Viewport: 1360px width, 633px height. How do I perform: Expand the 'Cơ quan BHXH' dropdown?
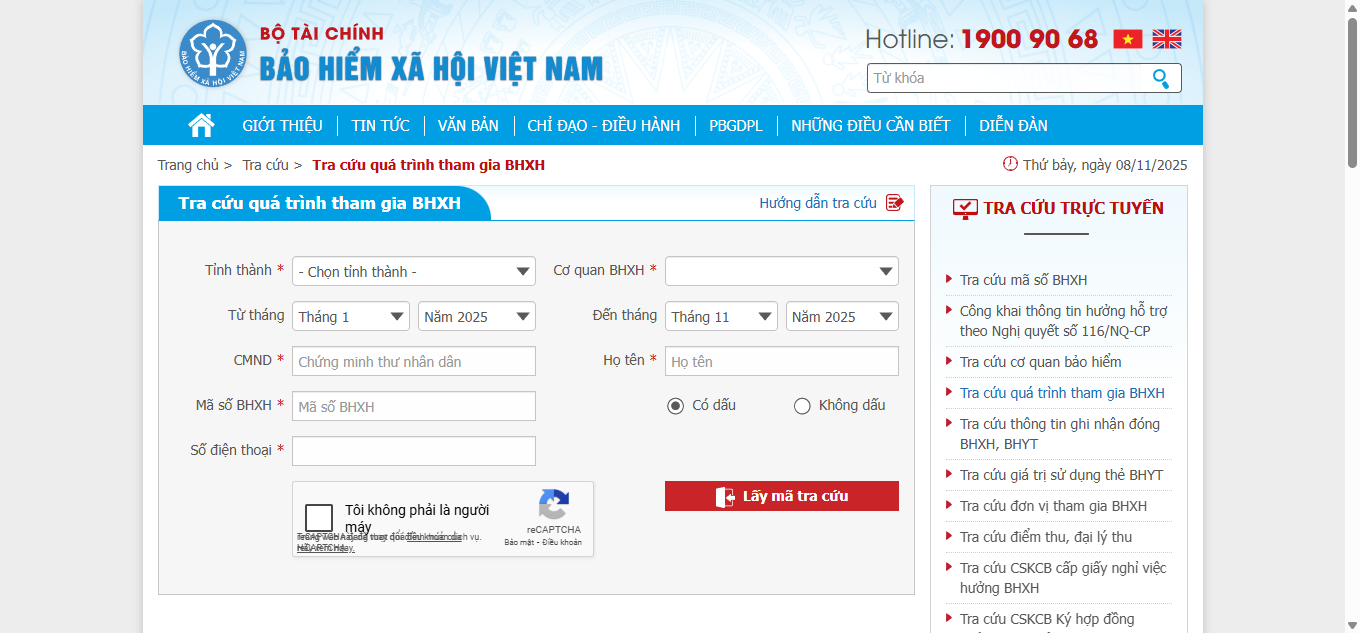coord(781,272)
